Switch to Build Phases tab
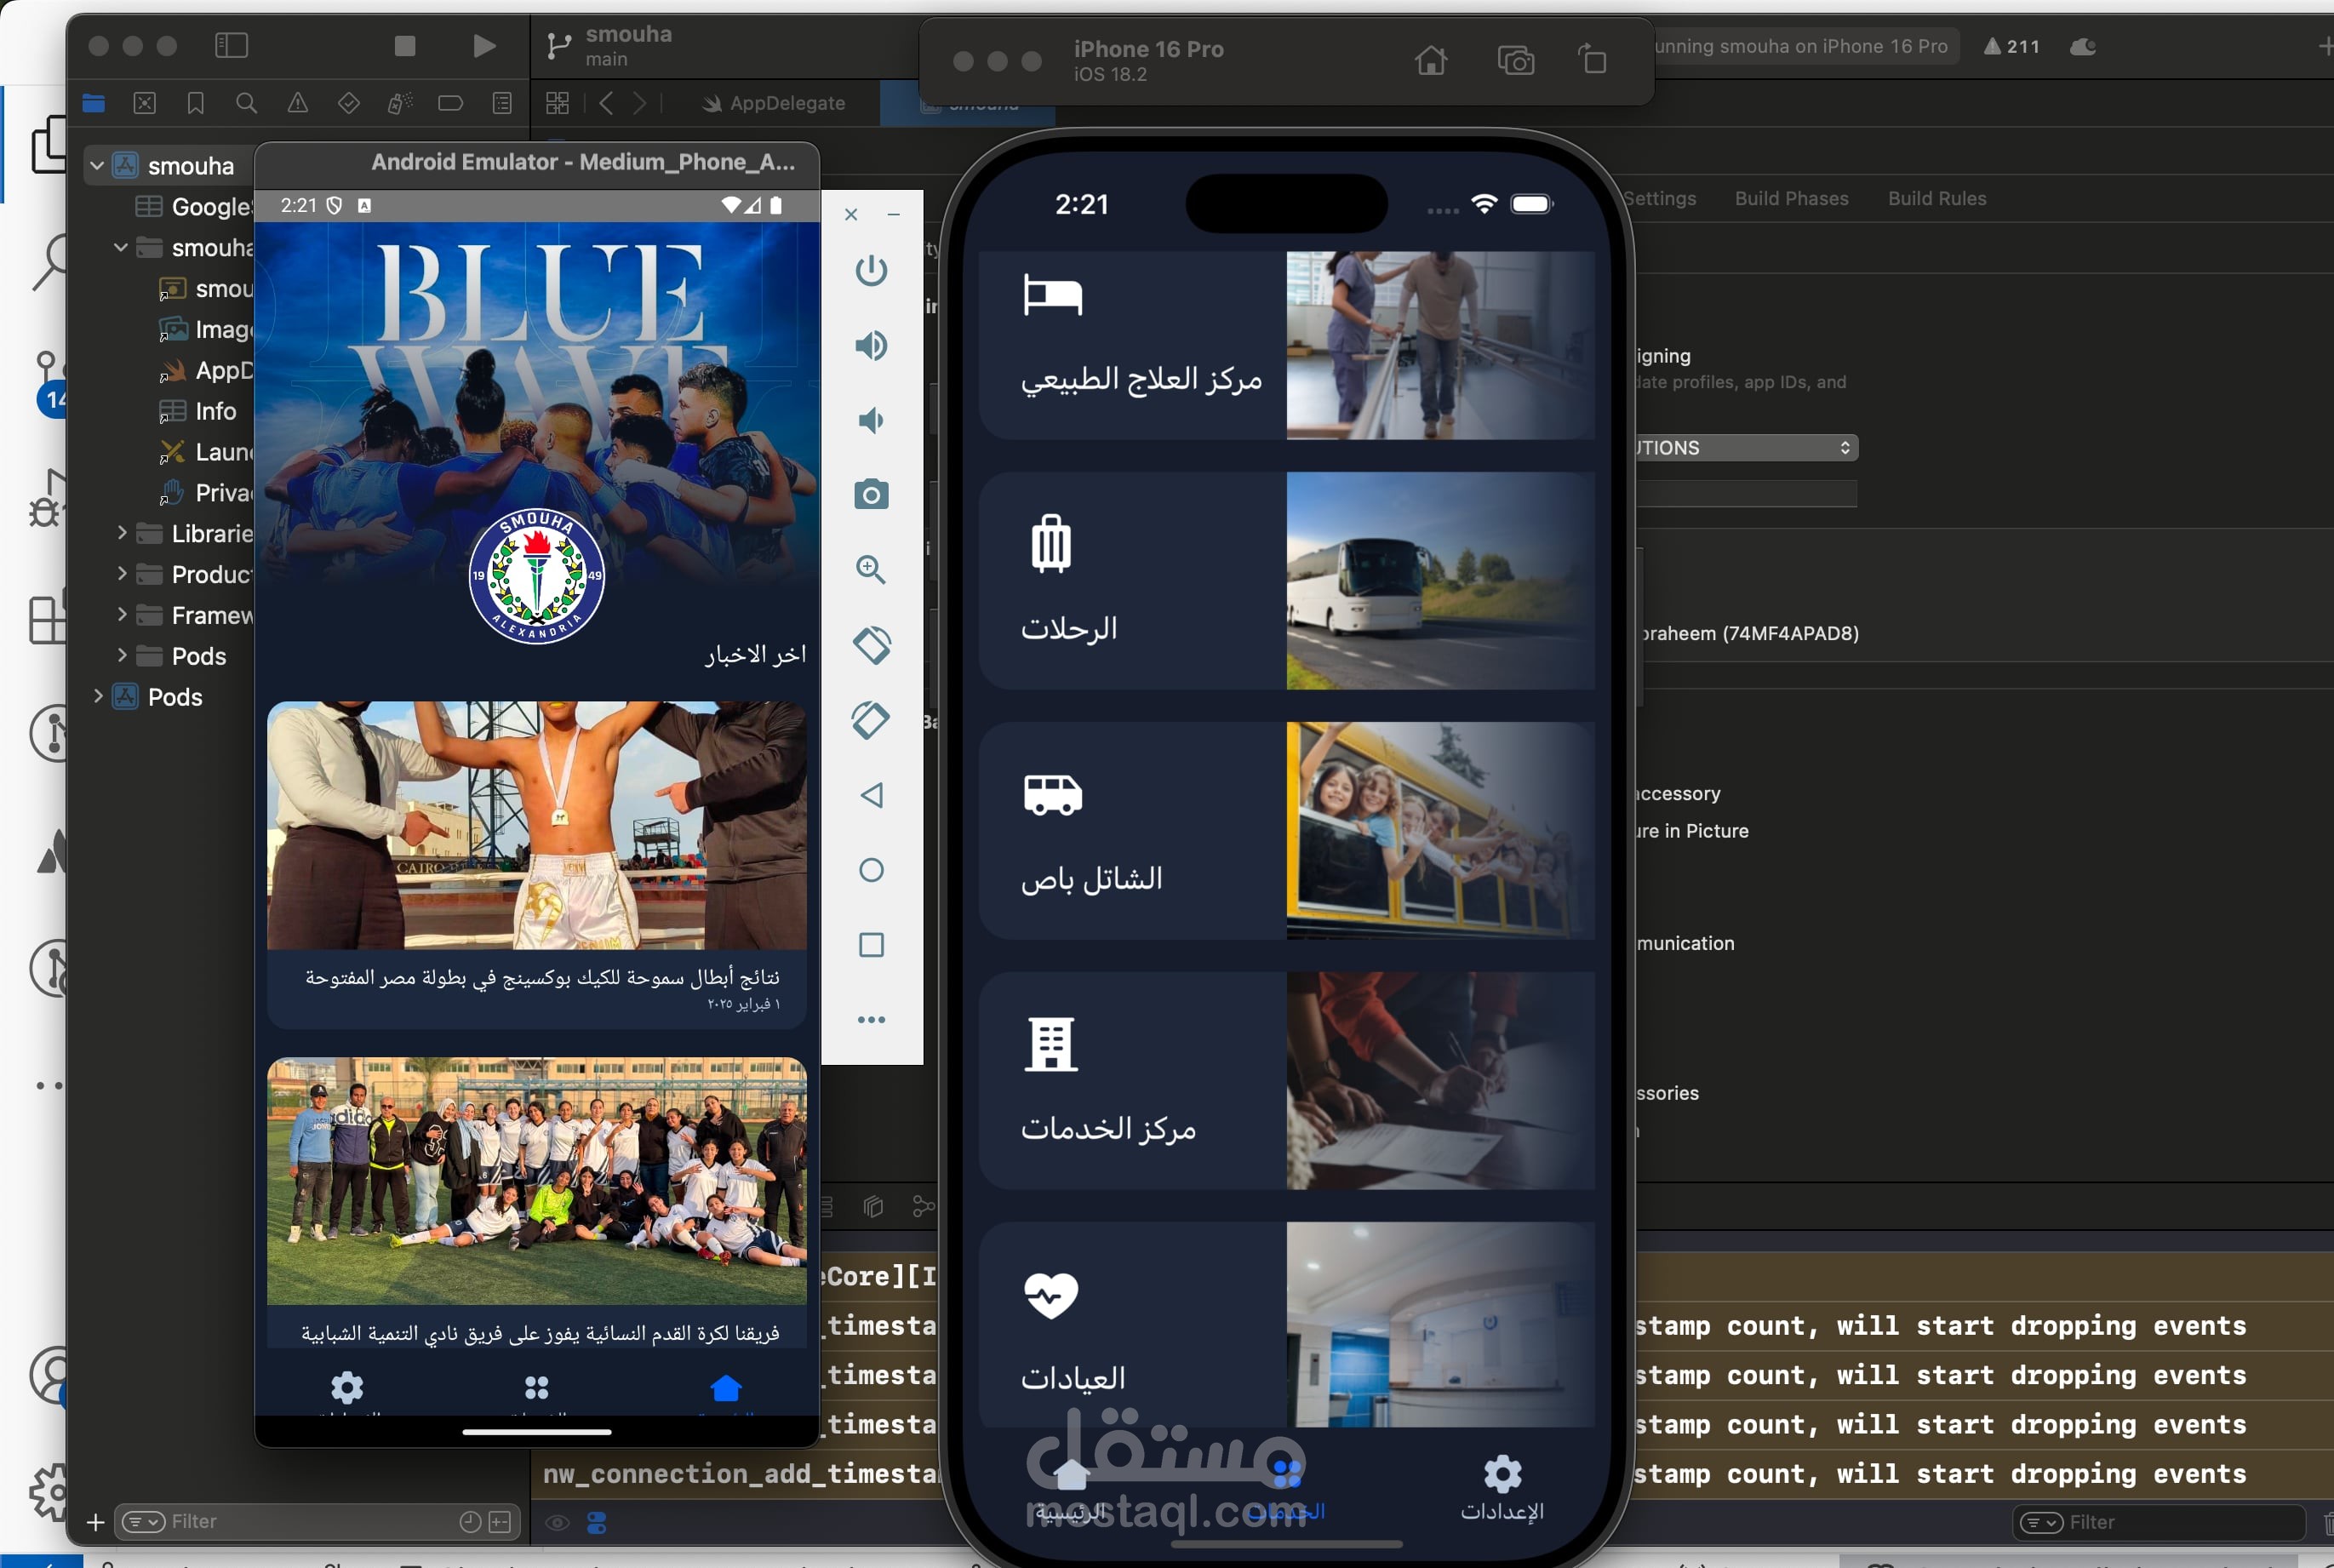Image resolution: width=2334 pixels, height=1568 pixels. 1791,198
